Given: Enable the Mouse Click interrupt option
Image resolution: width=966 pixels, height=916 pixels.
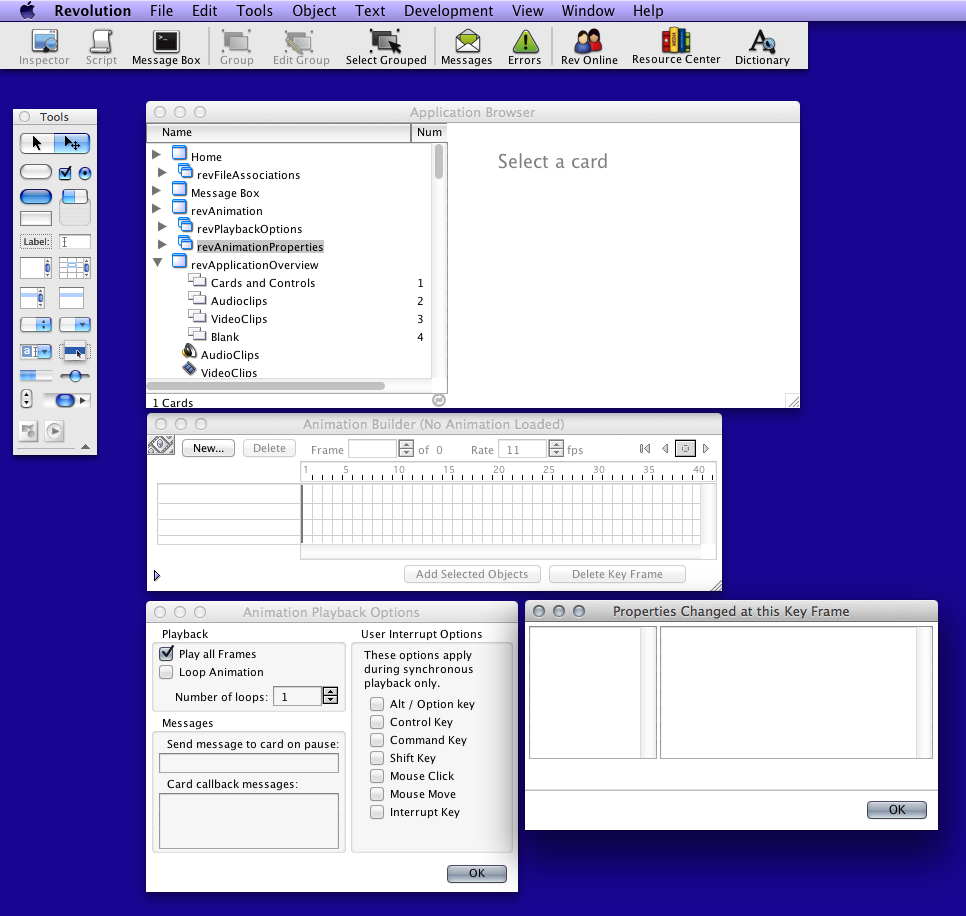Looking at the screenshot, I should 377,776.
